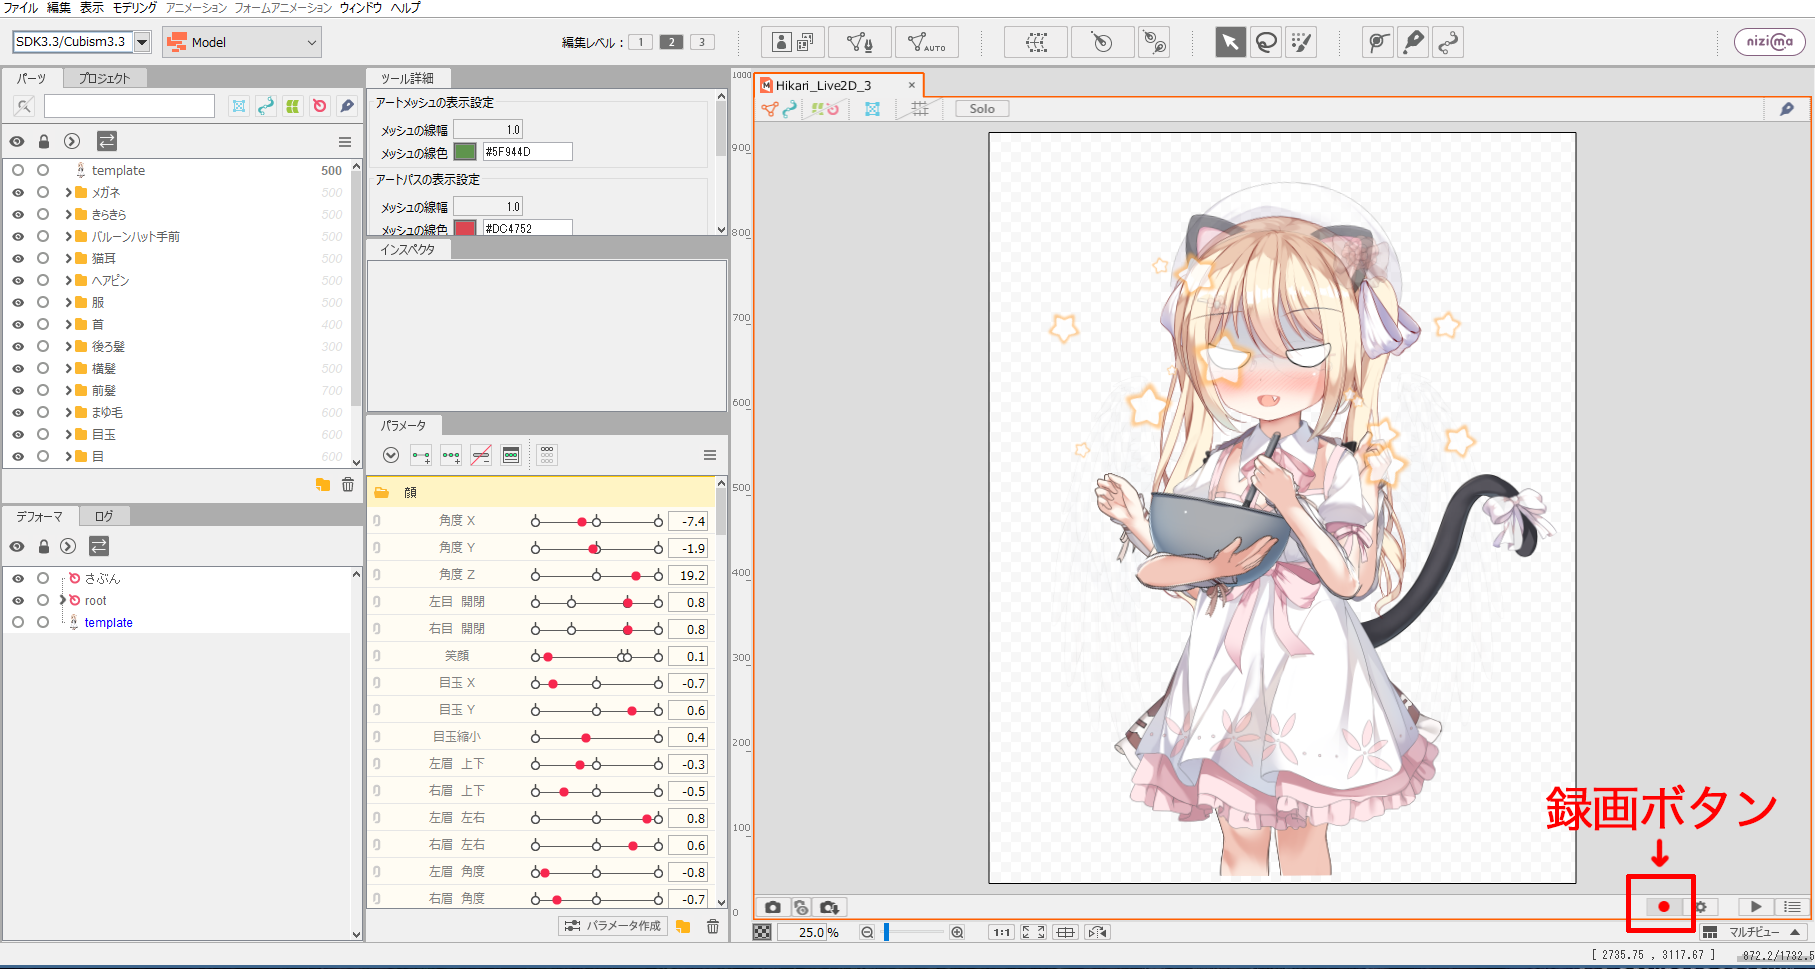Toggle visibility of the 服 folder
The height and width of the screenshot is (969, 1815).
18,302
